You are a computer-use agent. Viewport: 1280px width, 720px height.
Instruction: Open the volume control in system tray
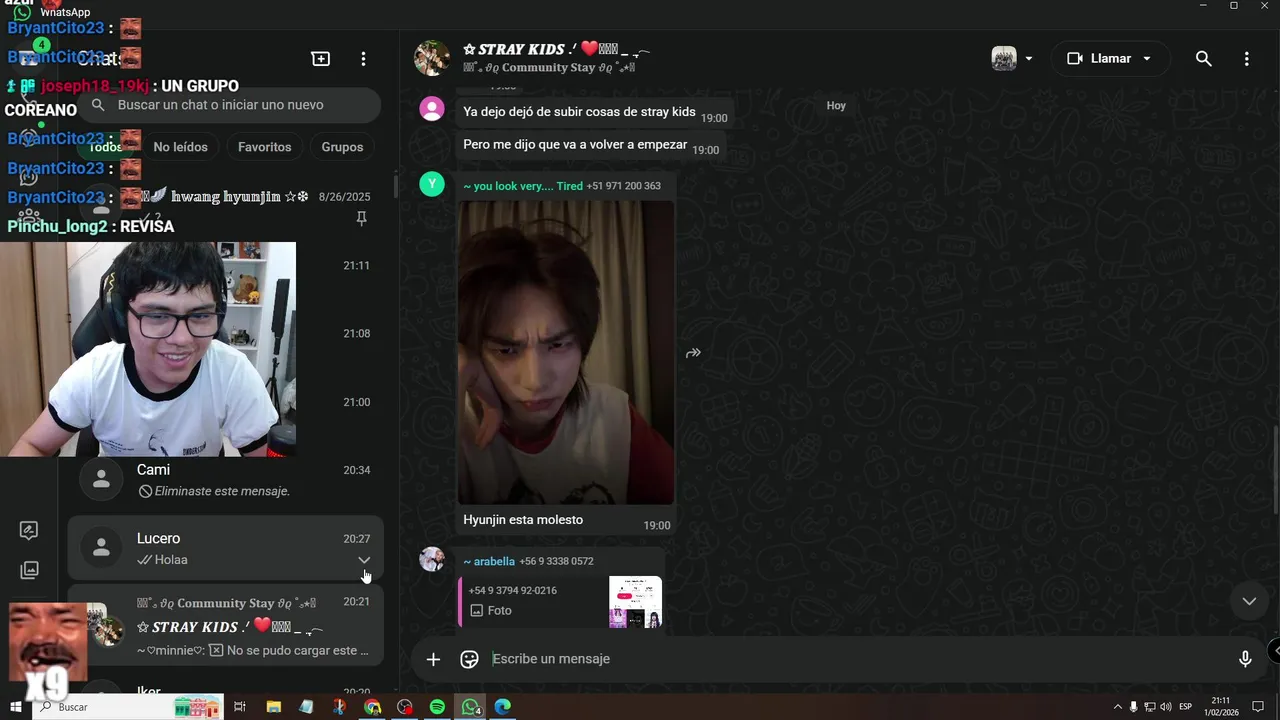[1166, 707]
